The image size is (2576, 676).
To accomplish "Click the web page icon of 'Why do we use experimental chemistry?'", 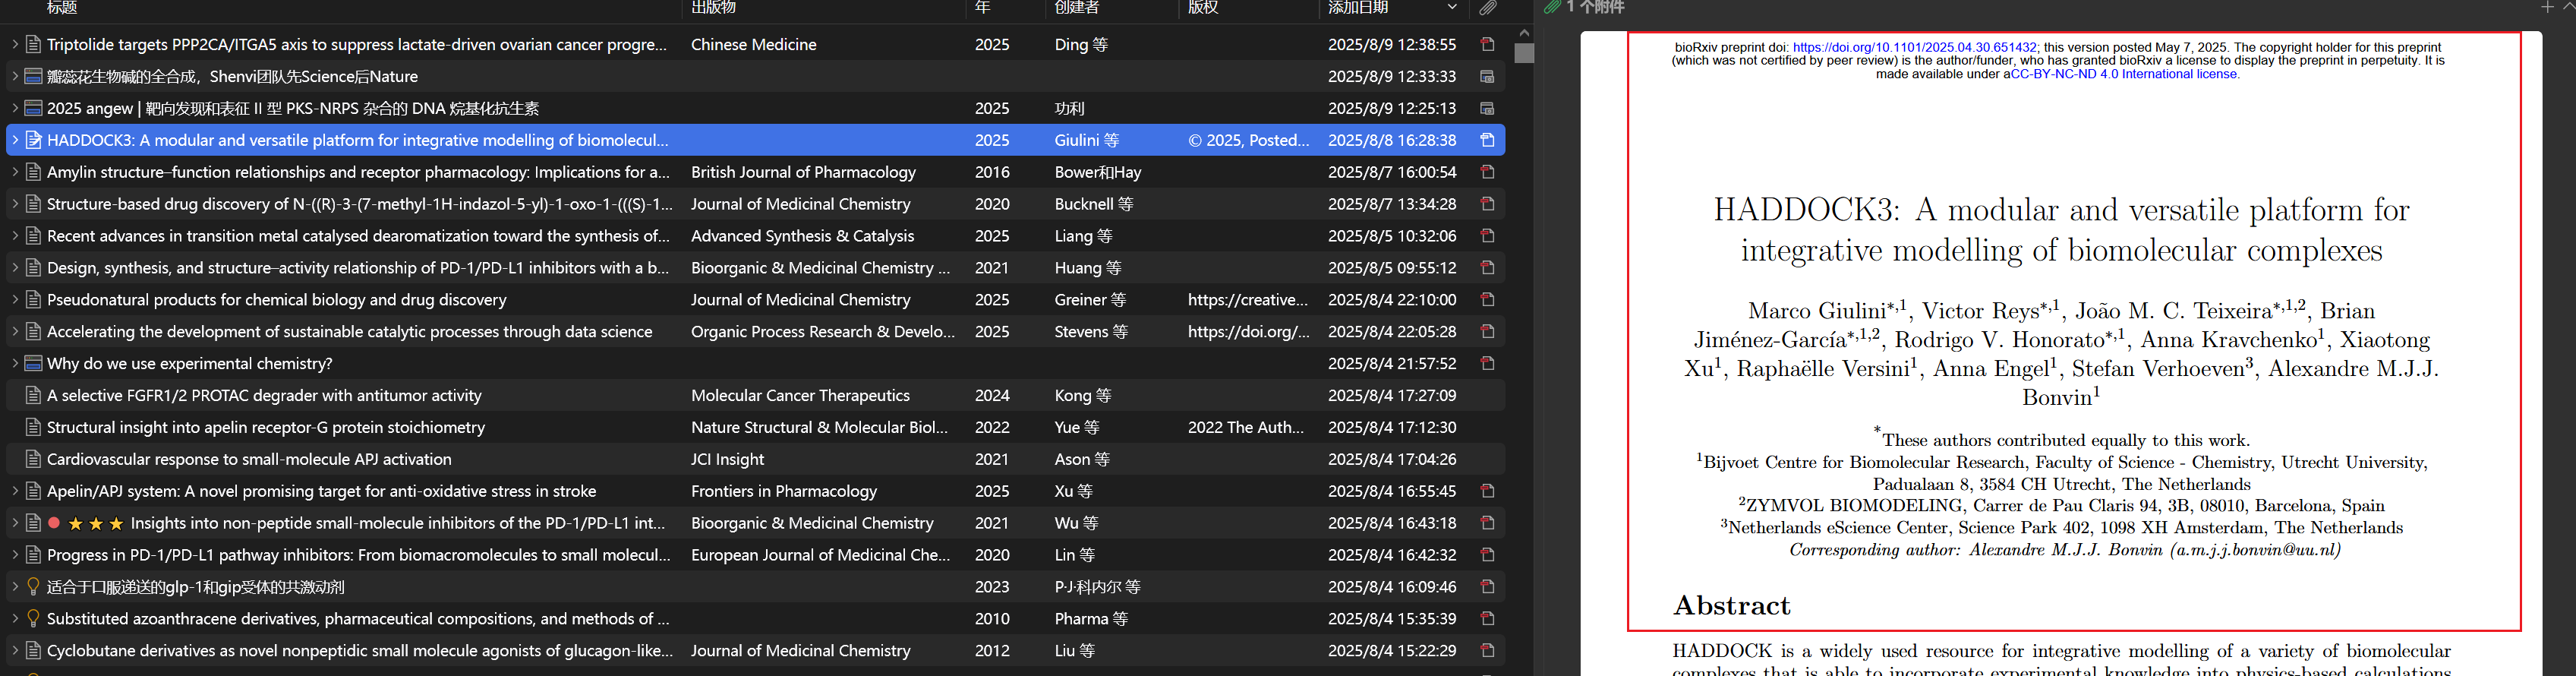I will tap(33, 363).
